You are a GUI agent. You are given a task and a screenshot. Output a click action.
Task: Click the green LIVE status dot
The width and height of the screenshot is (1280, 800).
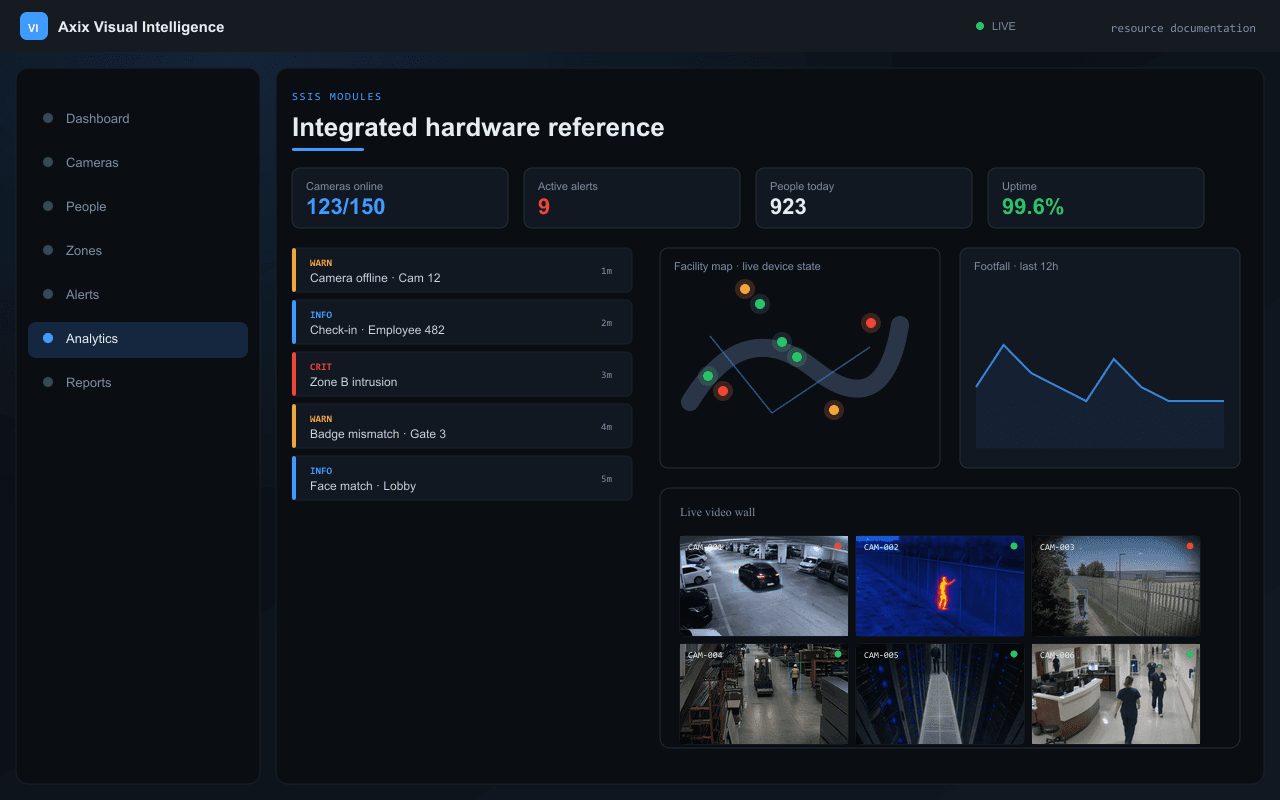click(980, 26)
